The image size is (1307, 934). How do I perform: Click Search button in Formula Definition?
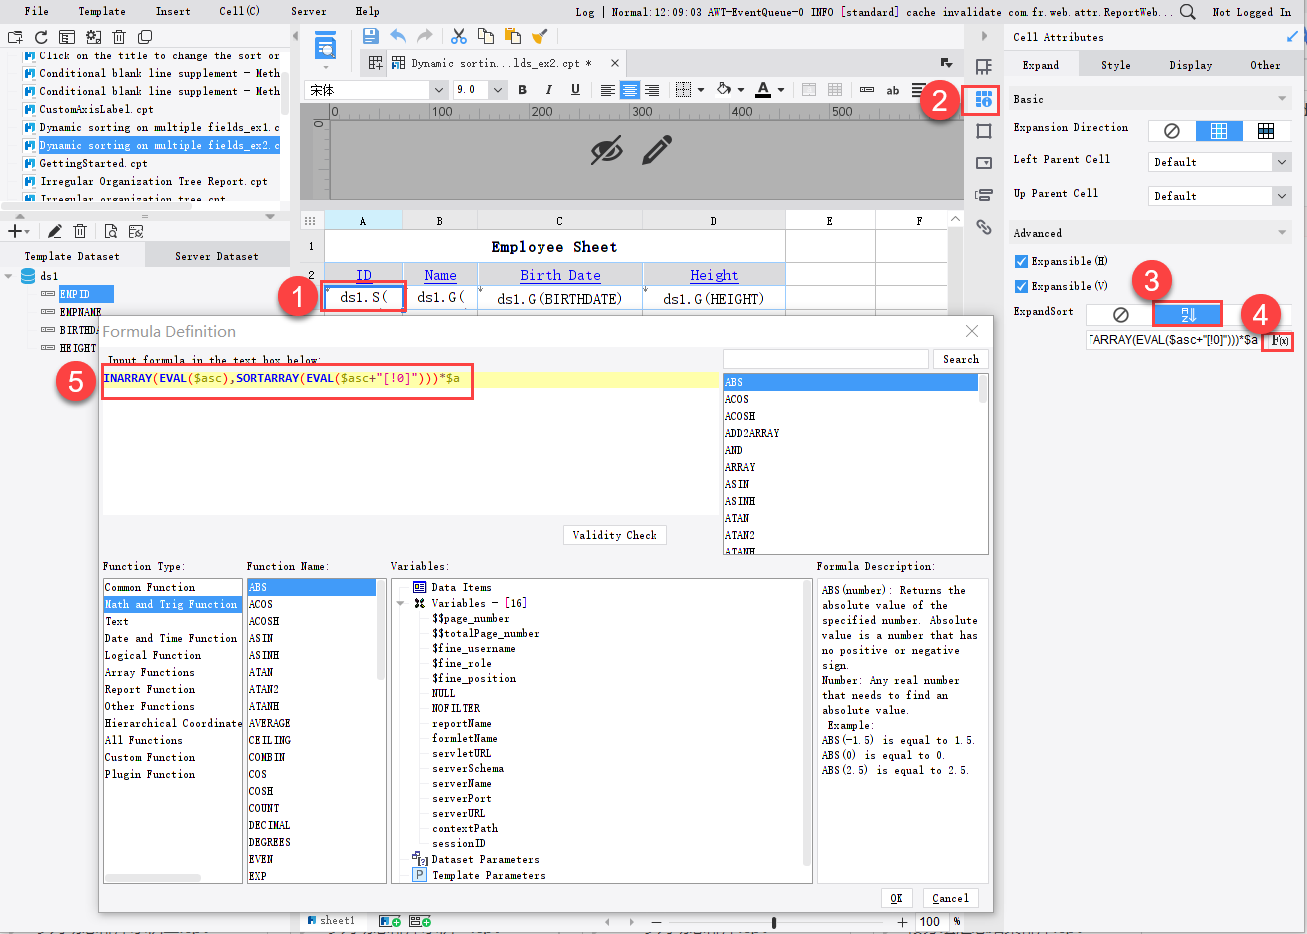click(x=961, y=359)
